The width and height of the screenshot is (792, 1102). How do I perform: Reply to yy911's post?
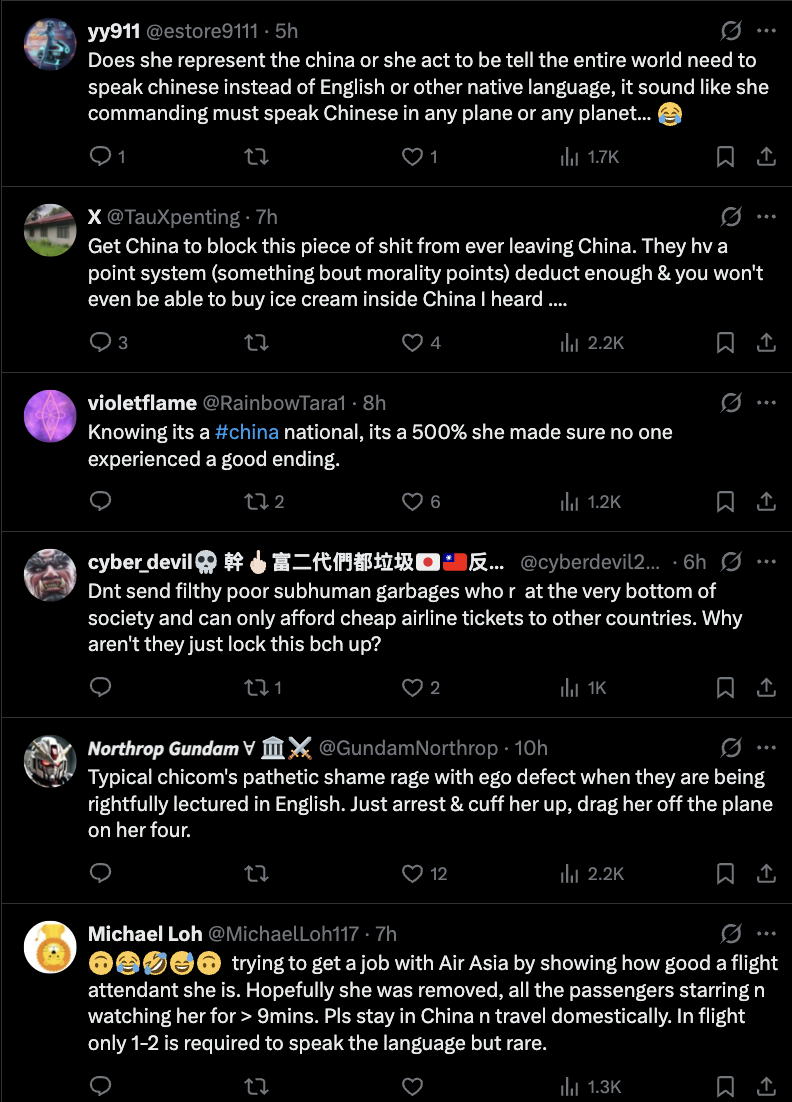click(x=100, y=156)
